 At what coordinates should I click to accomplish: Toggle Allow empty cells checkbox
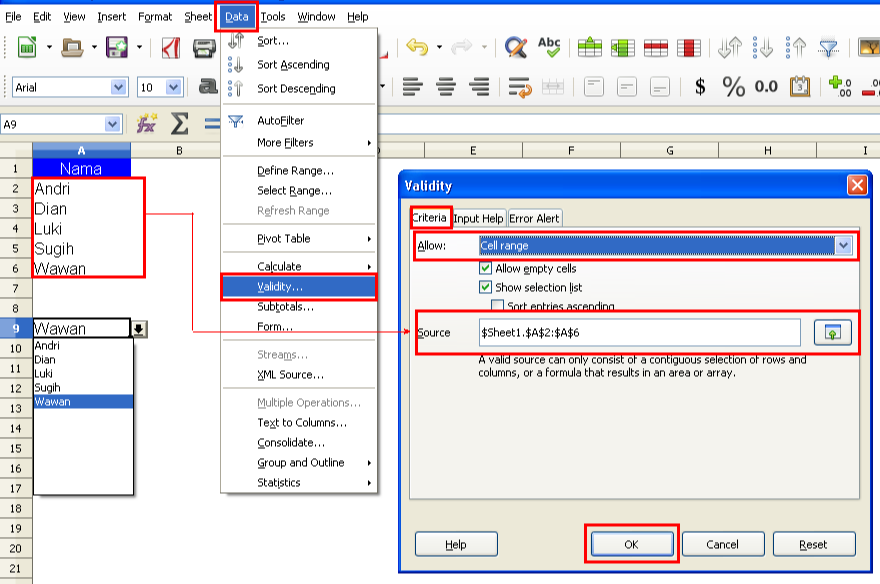click(x=485, y=268)
